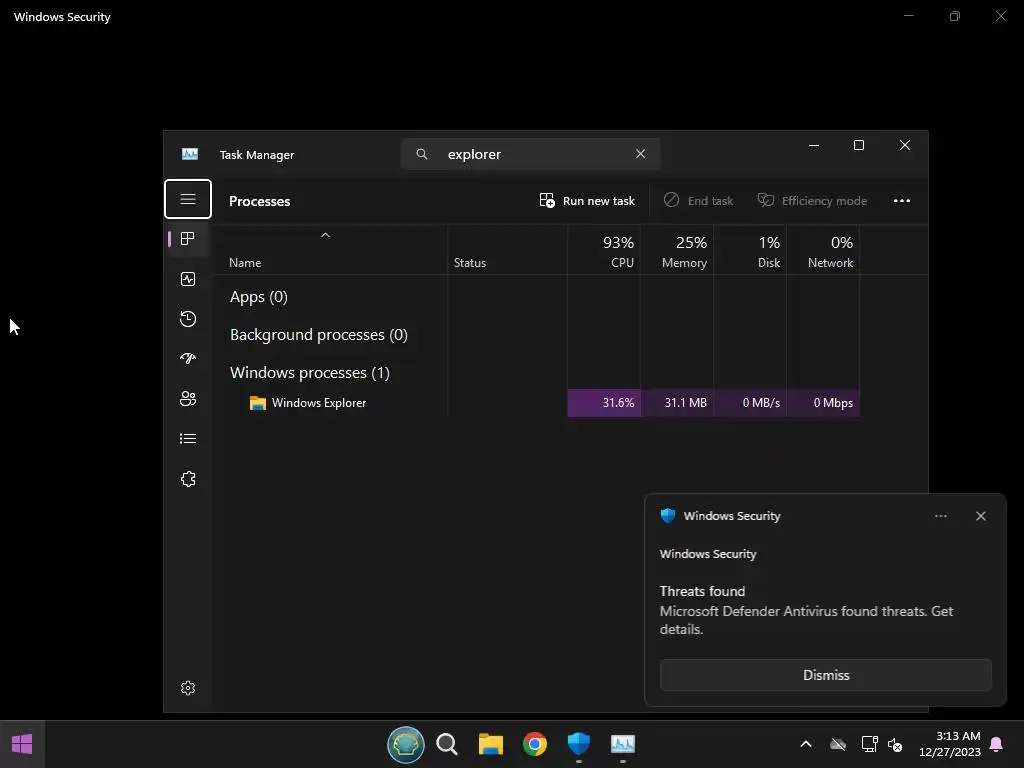Open taskbar Search magnifier
Image resolution: width=1024 pixels, height=768 pixels.
click(447, 744)
